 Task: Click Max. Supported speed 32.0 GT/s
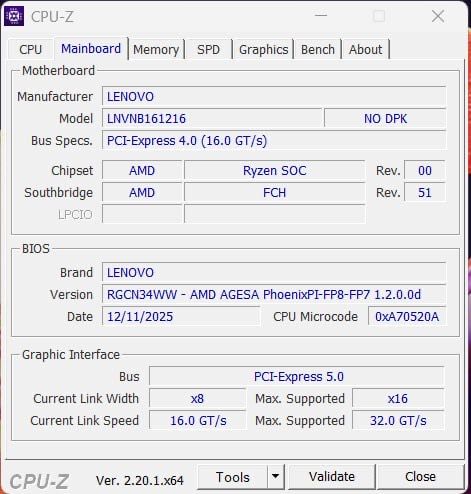tap(398, 421)
